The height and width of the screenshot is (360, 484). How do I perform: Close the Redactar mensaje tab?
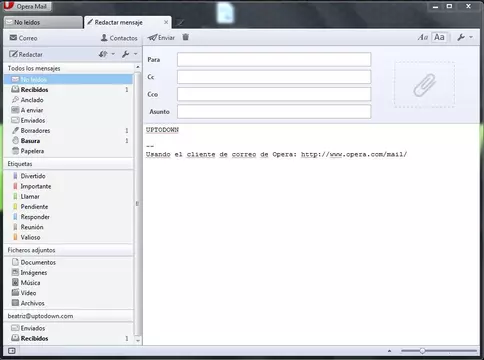pyautogui.click(x=166, y=22)
